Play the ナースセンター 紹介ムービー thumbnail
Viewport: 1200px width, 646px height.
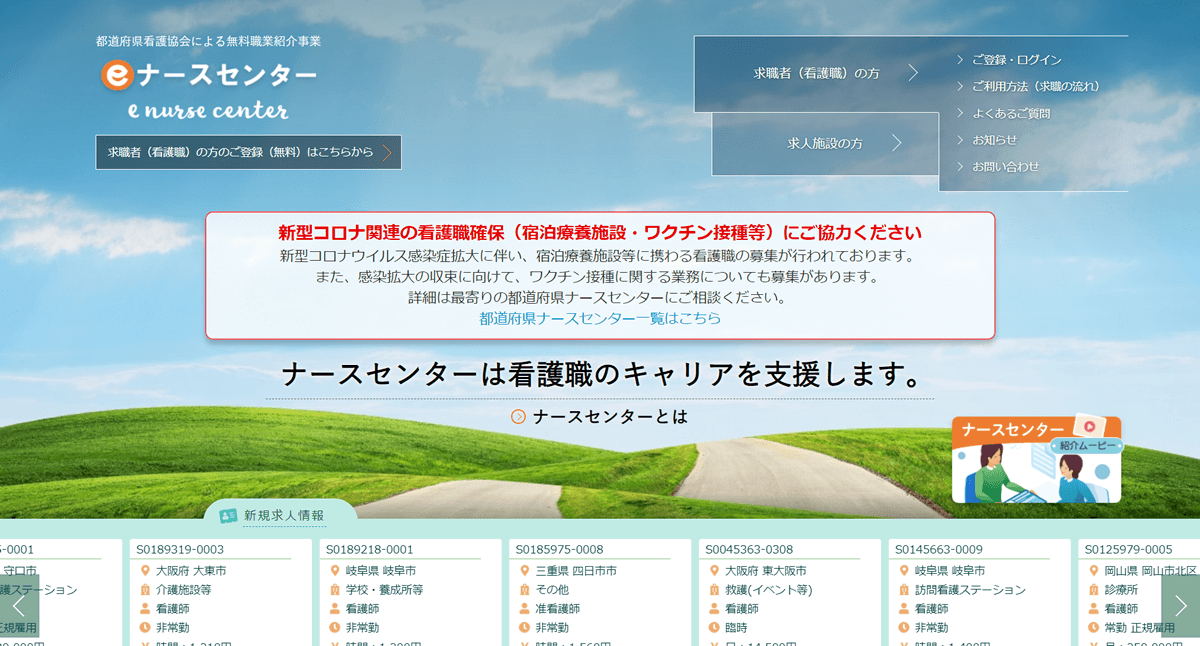[1036, 460]
